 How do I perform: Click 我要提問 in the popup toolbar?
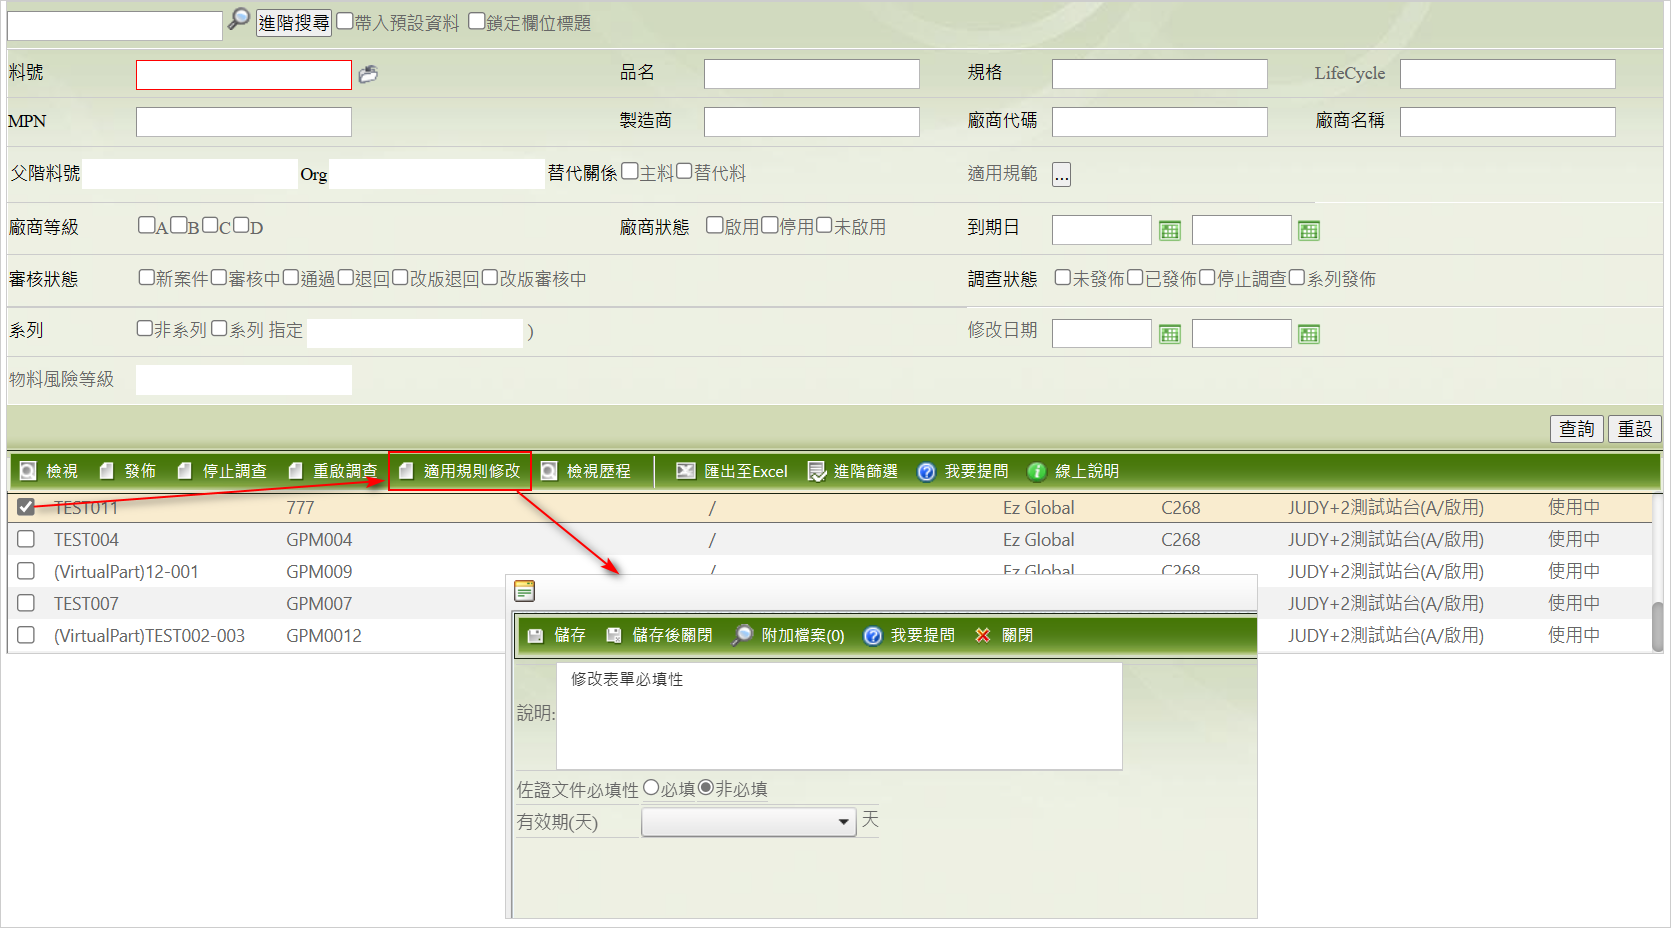point(909,635)
